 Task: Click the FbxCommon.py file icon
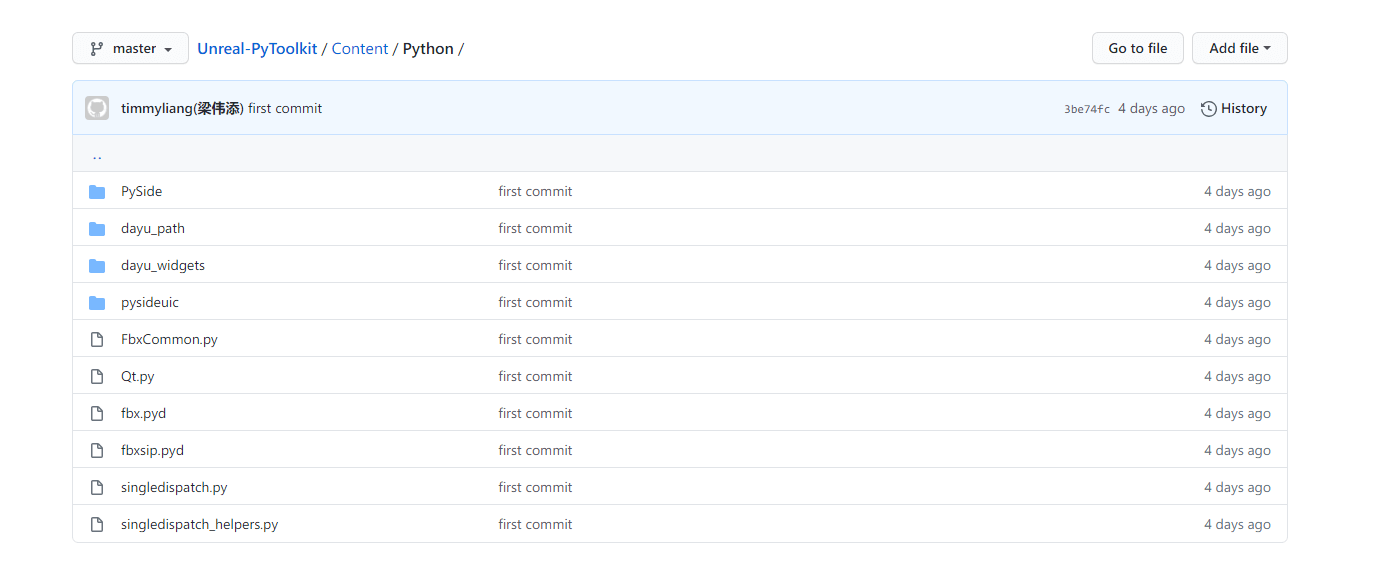point(97,339)
